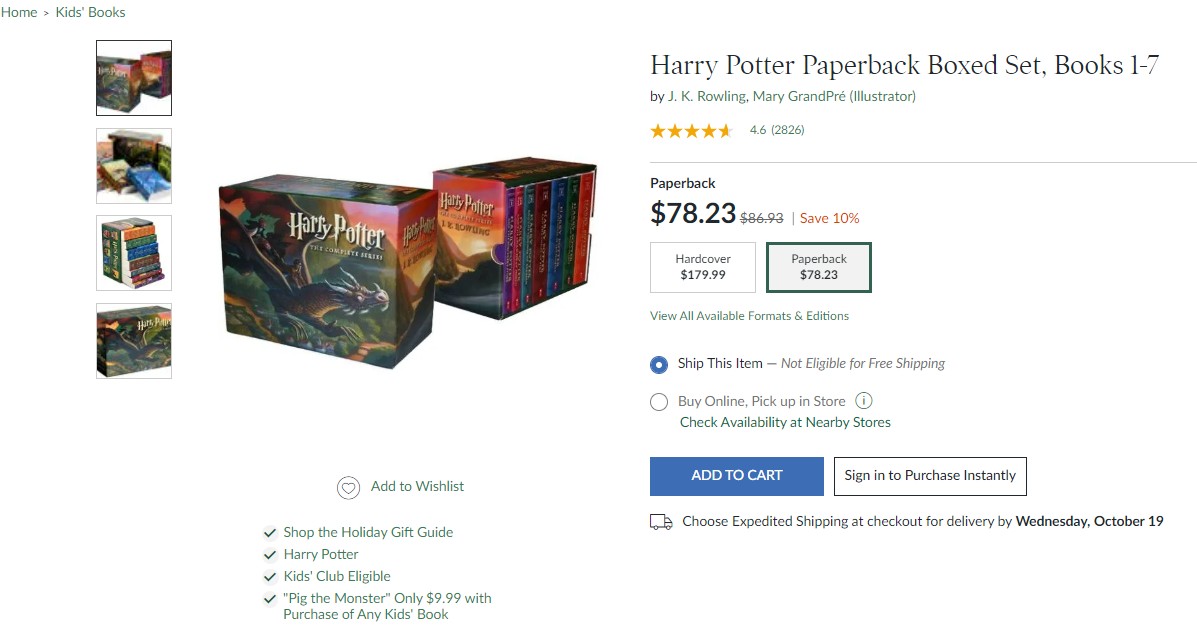View the second boxed set thumbnail
The image size is (1197, 635).
point(134,166)
